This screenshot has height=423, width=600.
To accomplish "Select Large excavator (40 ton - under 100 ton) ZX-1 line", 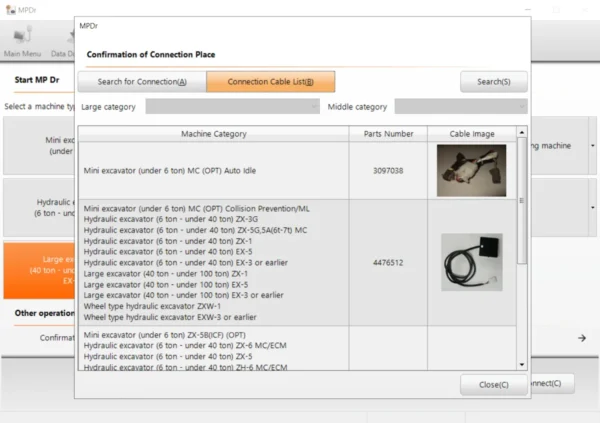I will 166,274.
